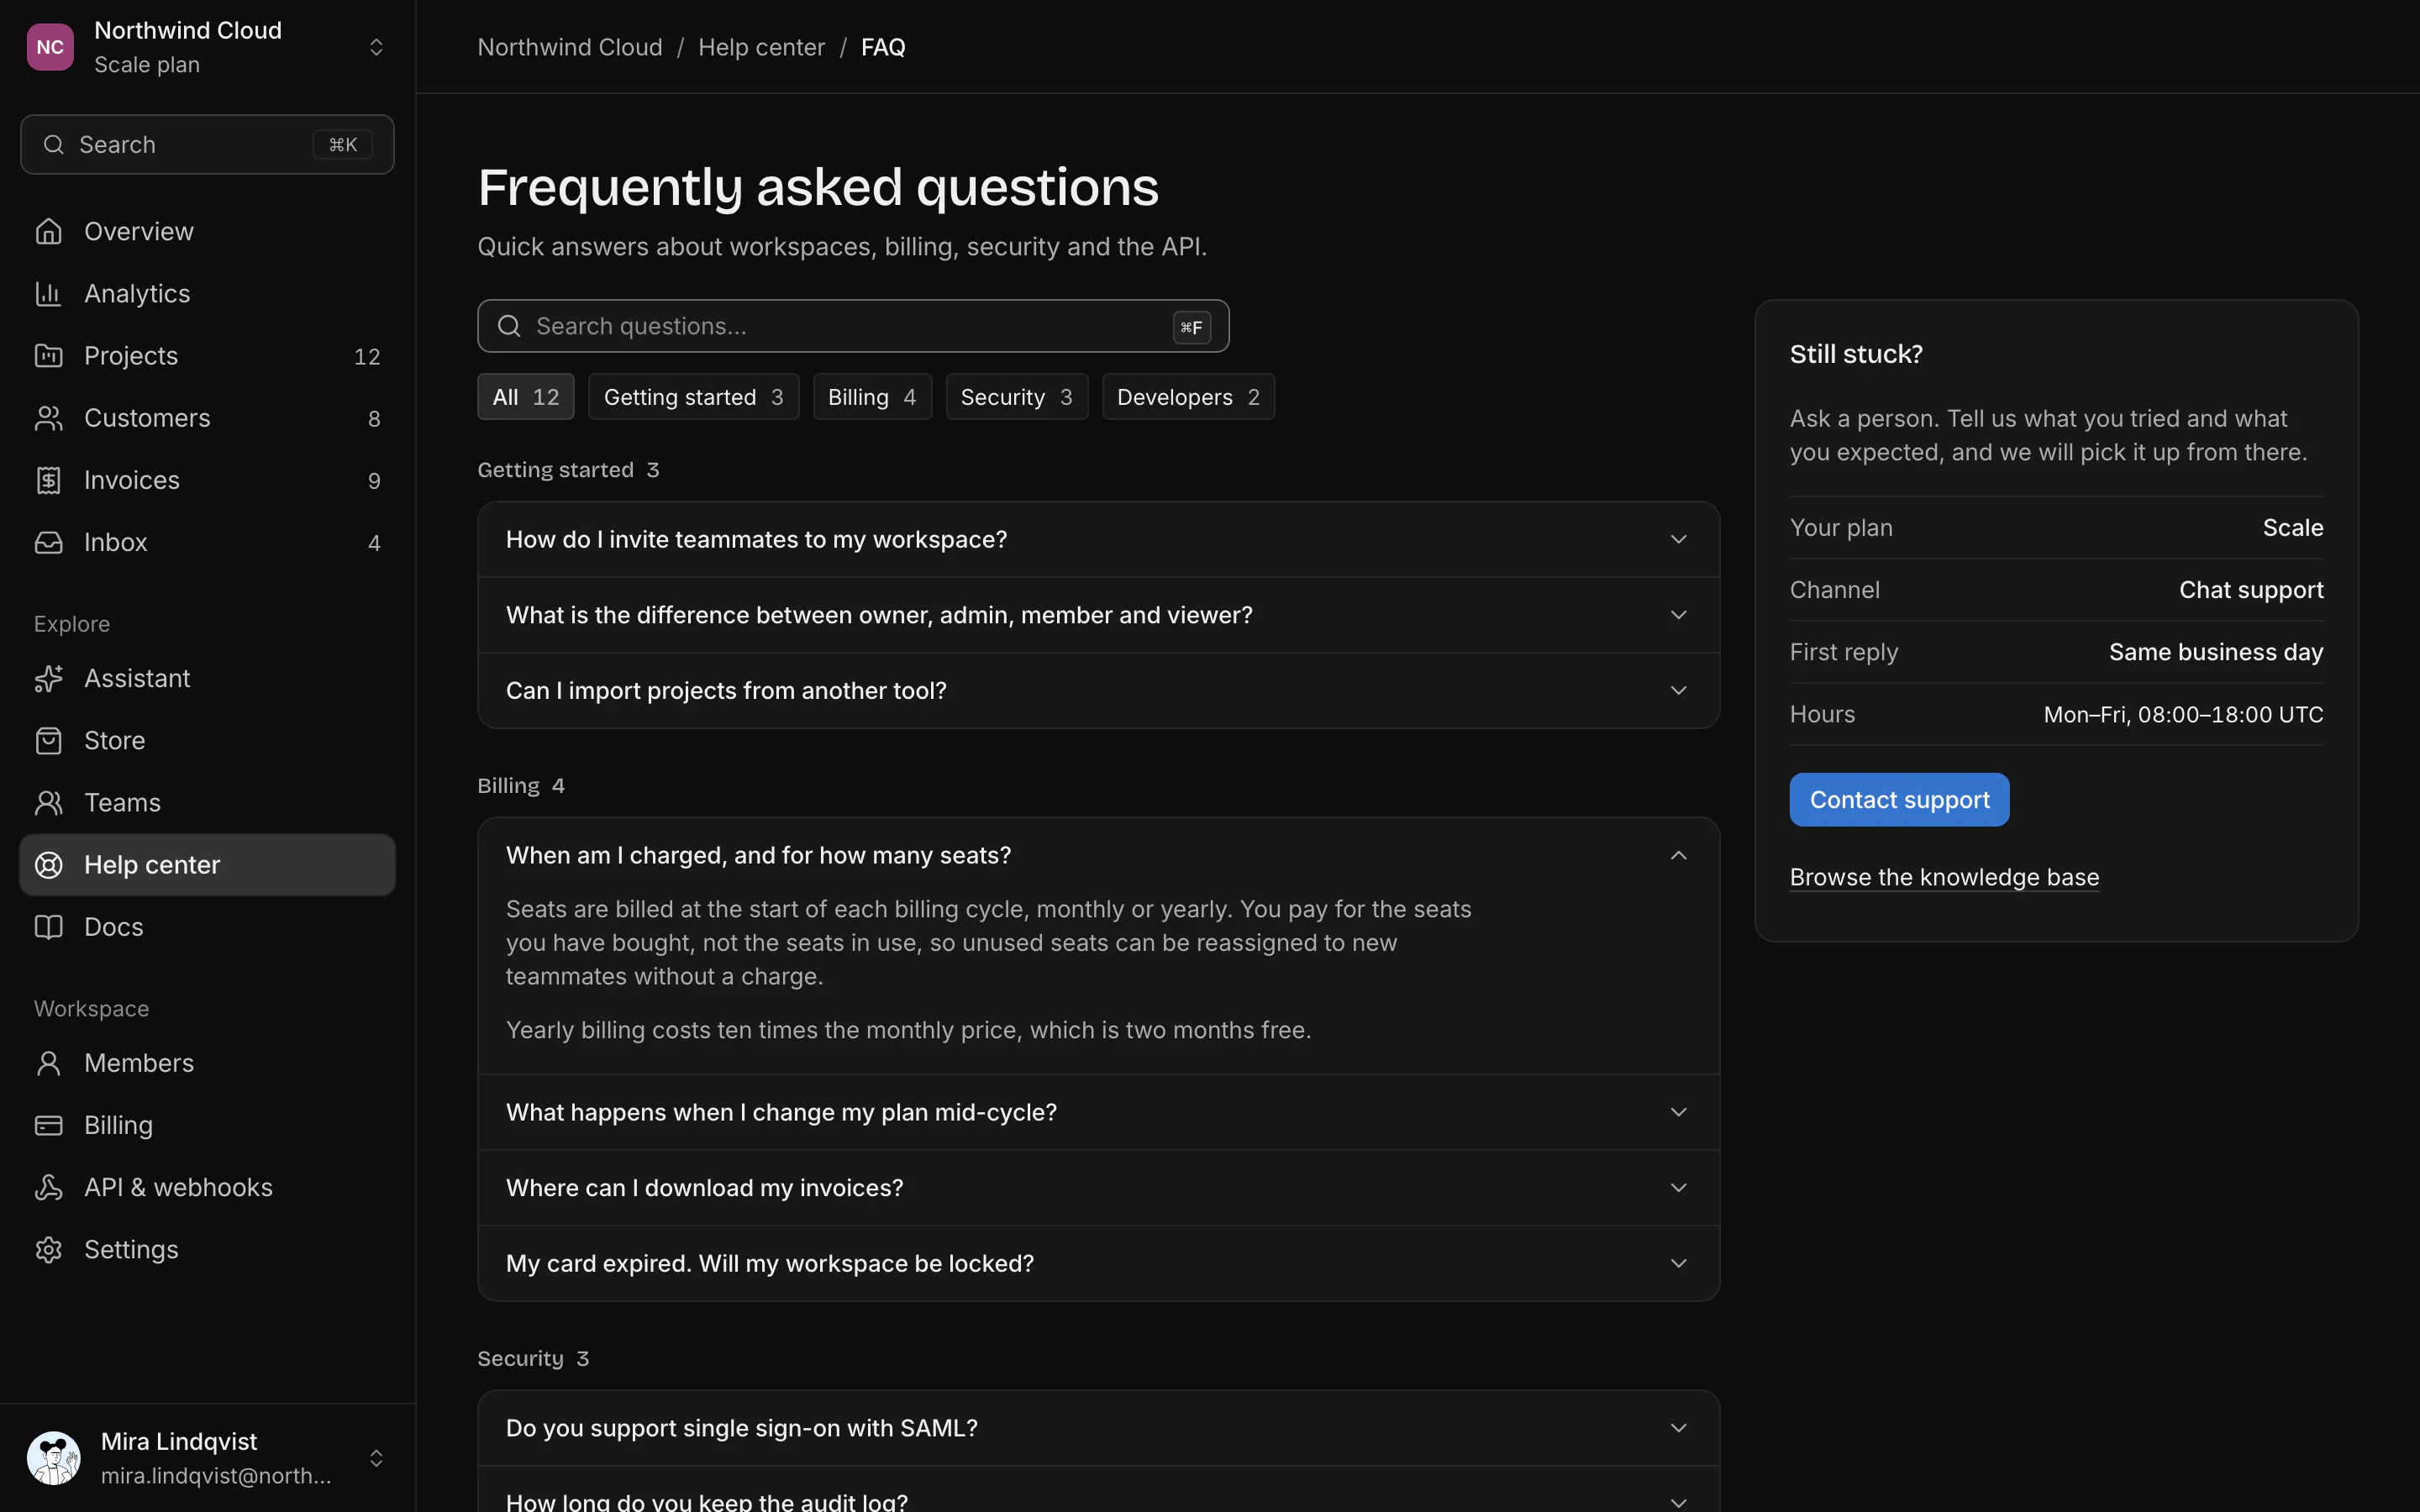Click the Teams icon in sidebar

48,802
